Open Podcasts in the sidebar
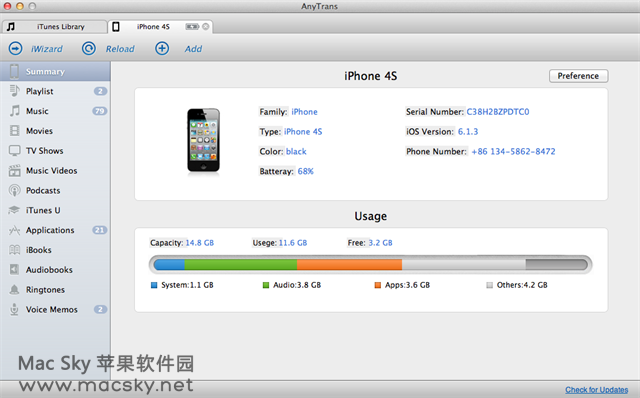The width and height of the screenshot is (640, 398). pyautogui.click(x=55, y=191)
